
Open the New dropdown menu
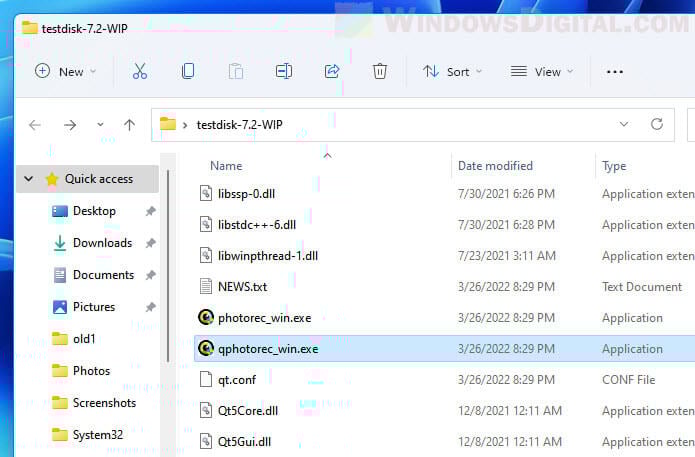(66, 71)
